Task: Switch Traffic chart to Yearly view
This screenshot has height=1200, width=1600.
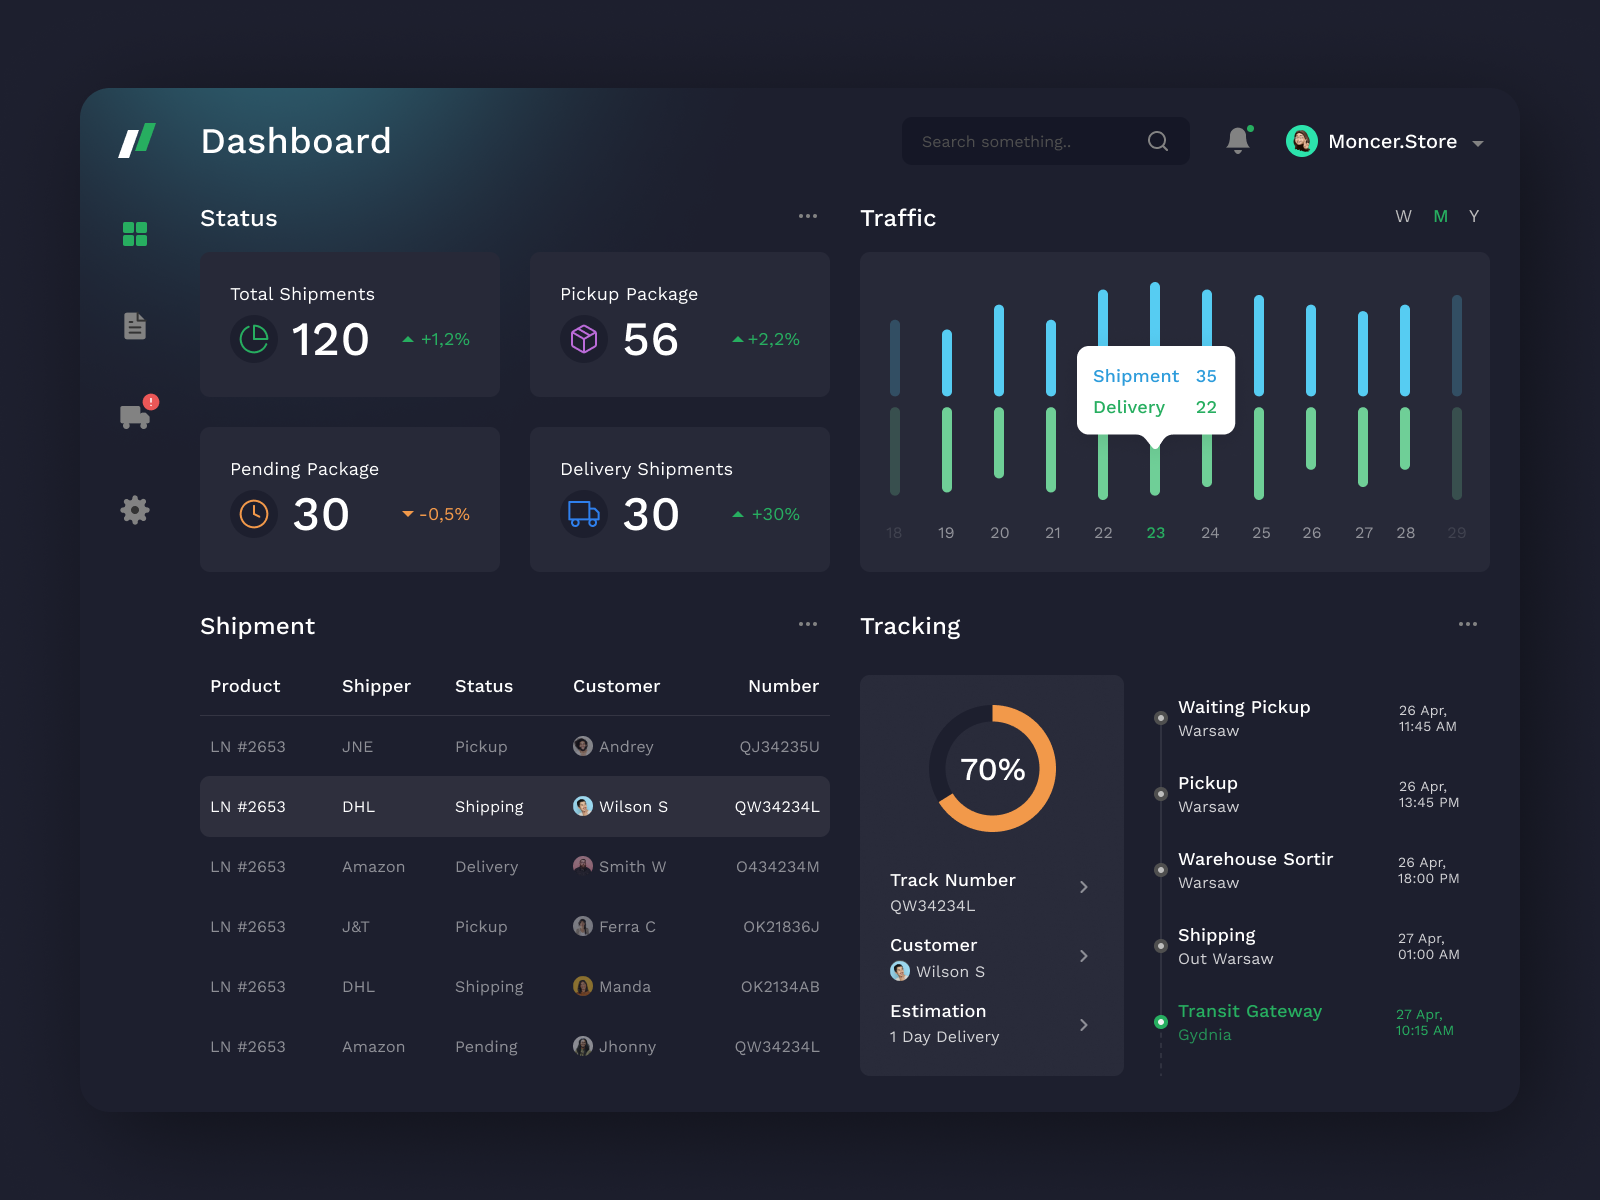Action: pyautogui.click(x=1473, y=216)
